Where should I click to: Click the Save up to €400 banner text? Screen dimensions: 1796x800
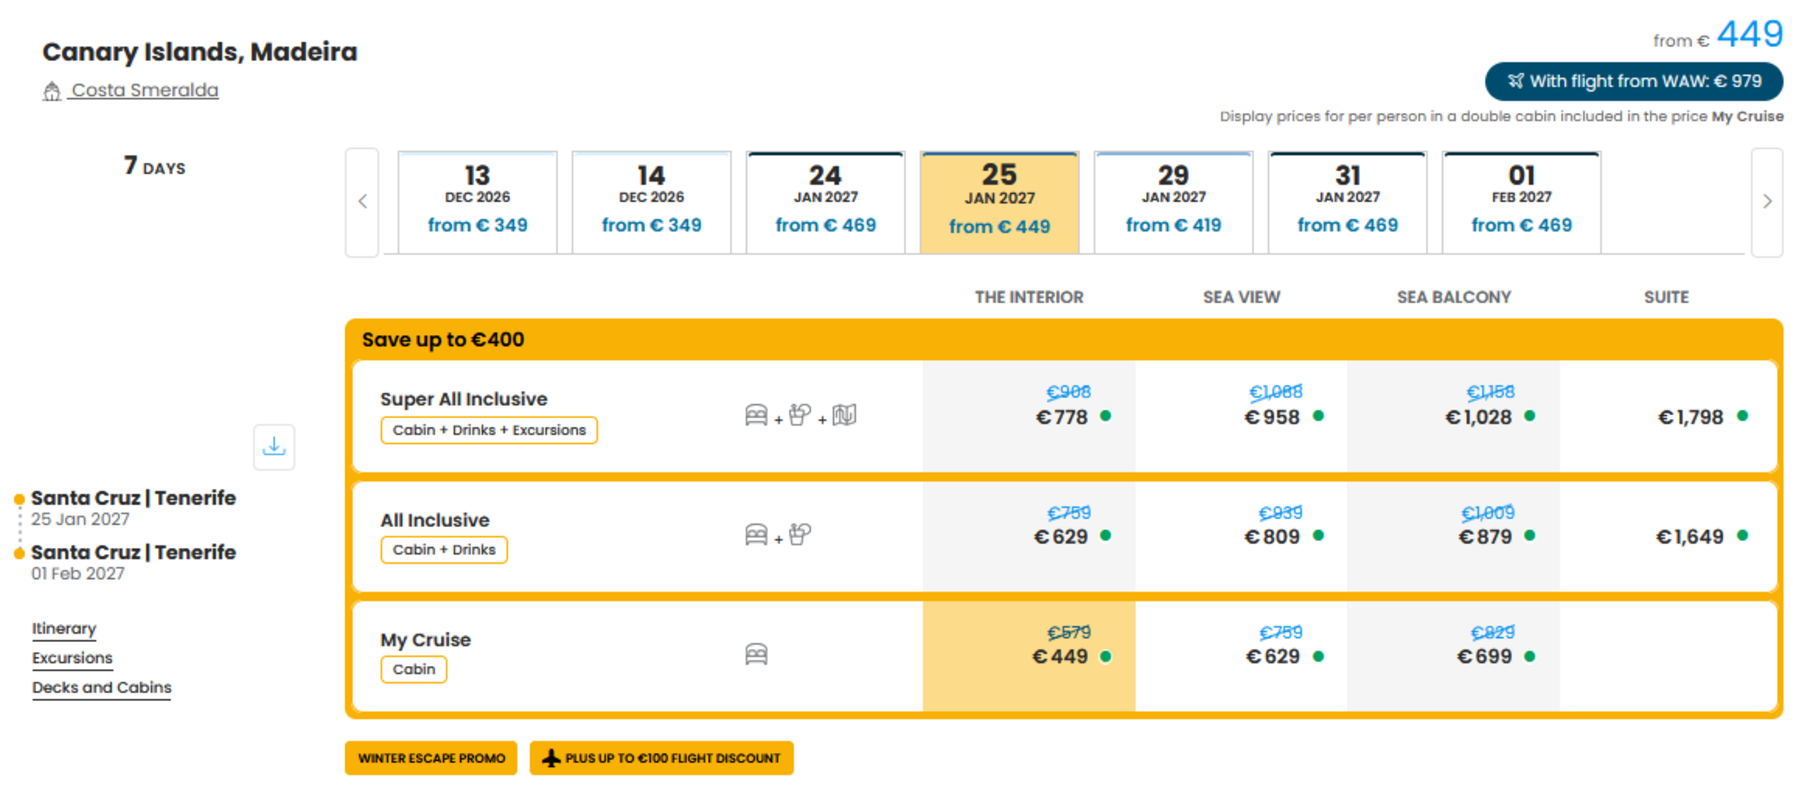coord(443,340)
